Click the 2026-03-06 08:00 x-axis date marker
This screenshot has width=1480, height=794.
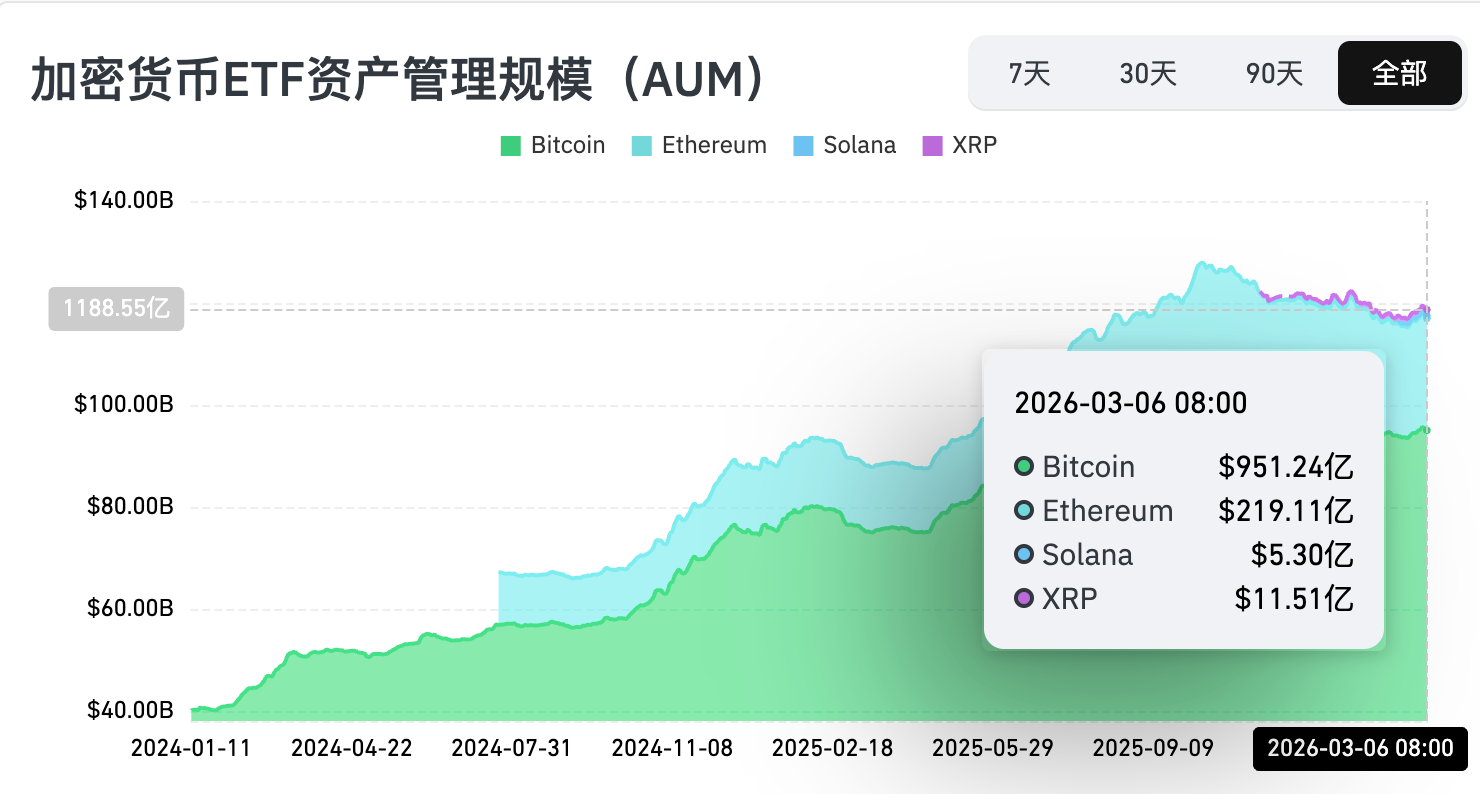(1360, 748)
